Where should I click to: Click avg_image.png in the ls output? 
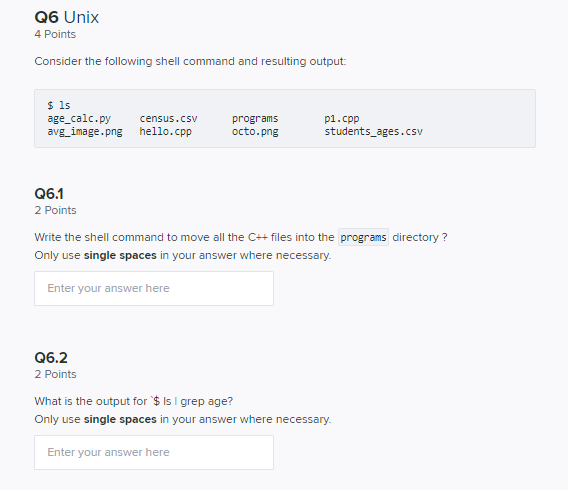85,131
